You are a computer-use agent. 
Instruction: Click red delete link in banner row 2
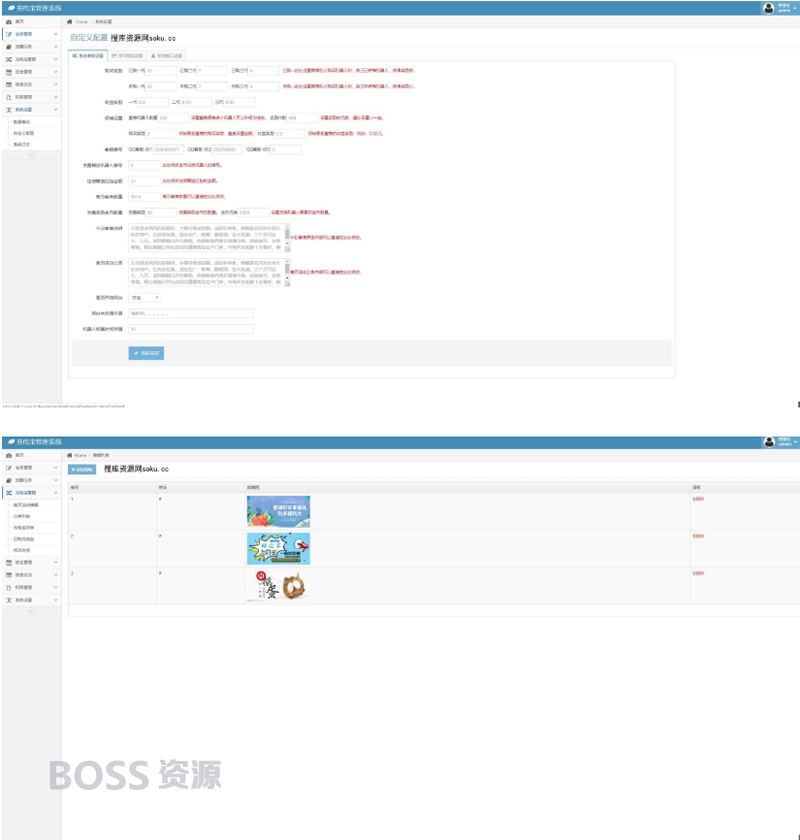(x=698, y=536)
